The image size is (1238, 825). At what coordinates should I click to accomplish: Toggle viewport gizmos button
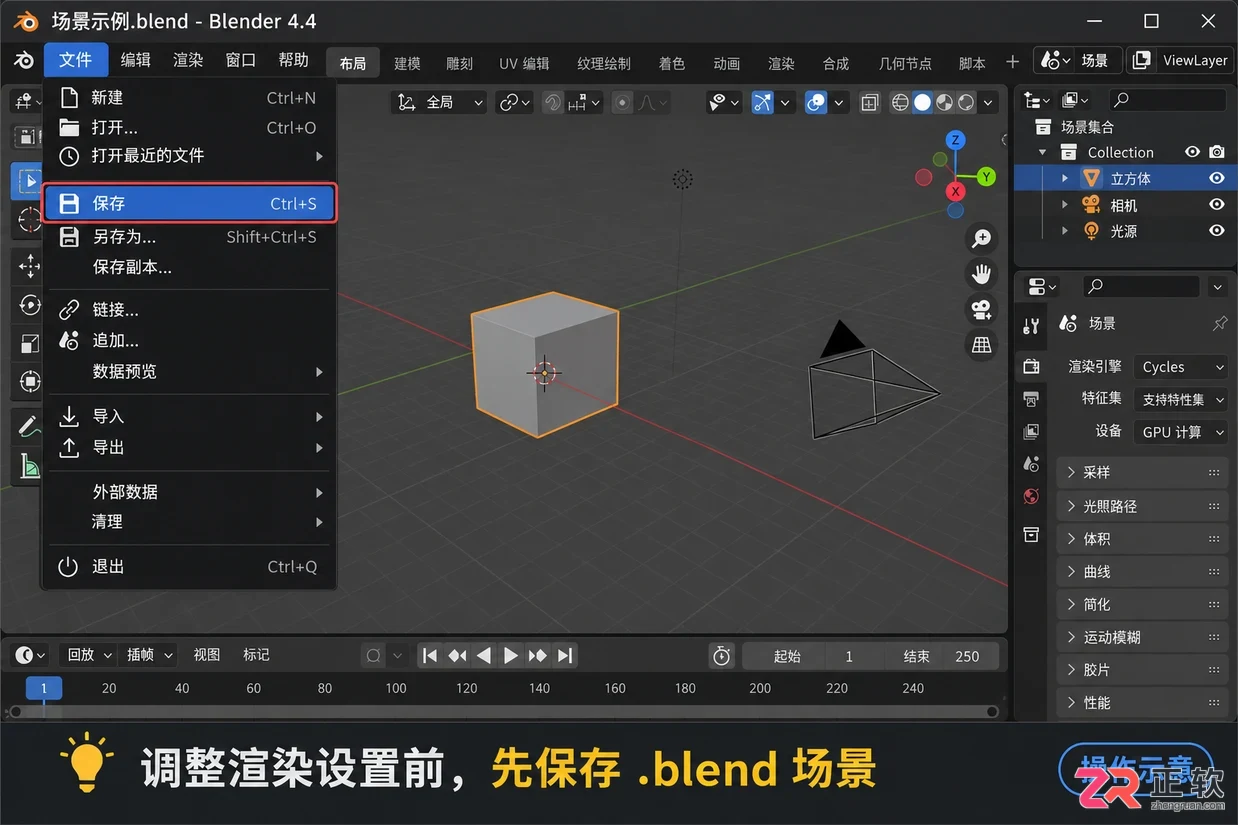click(x=763, y=102)
